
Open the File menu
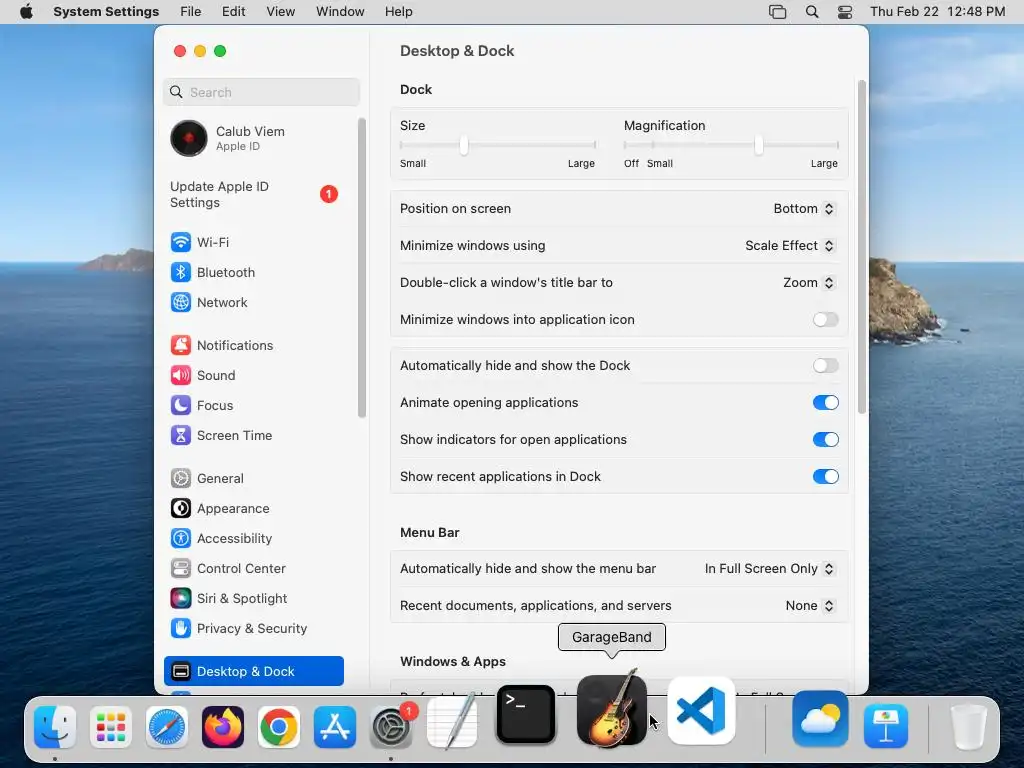(x=191, y=11)
